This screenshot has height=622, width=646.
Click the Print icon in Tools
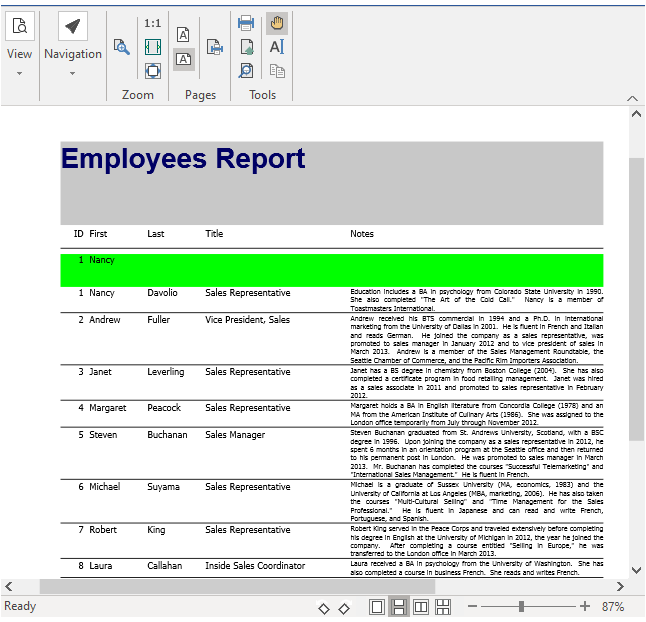point(246,22)
